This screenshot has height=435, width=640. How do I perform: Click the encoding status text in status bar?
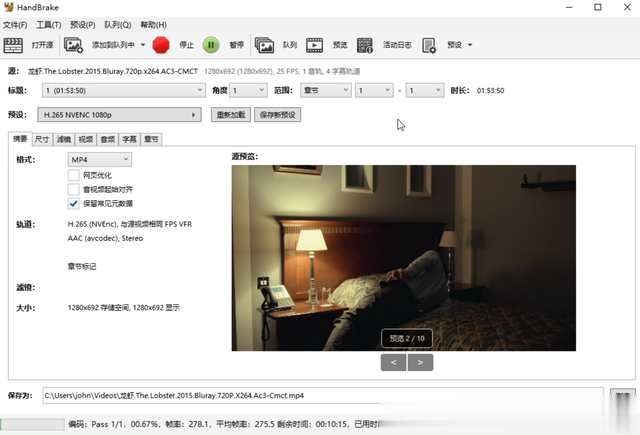point(224,424)
